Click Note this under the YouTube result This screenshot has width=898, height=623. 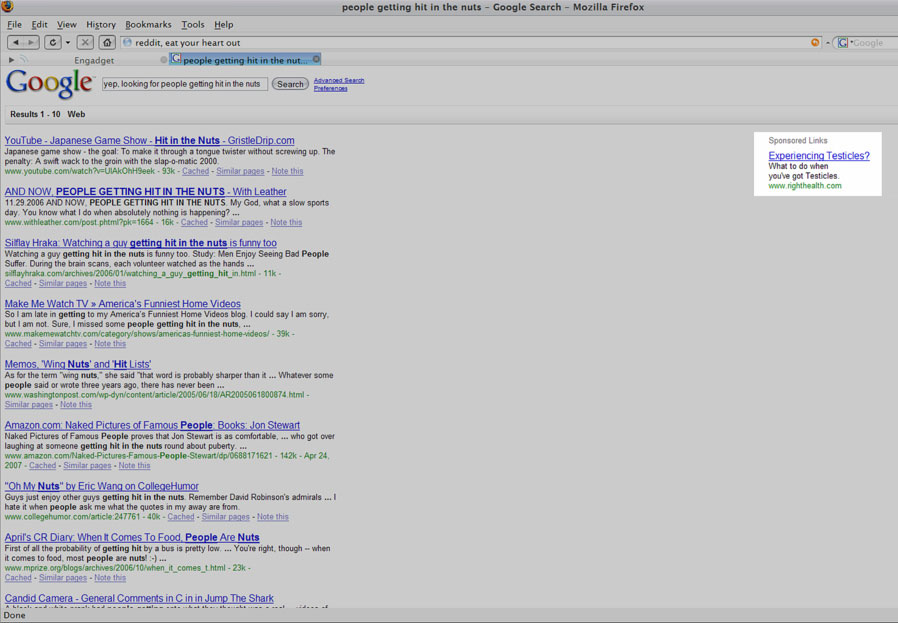[287, 171]
